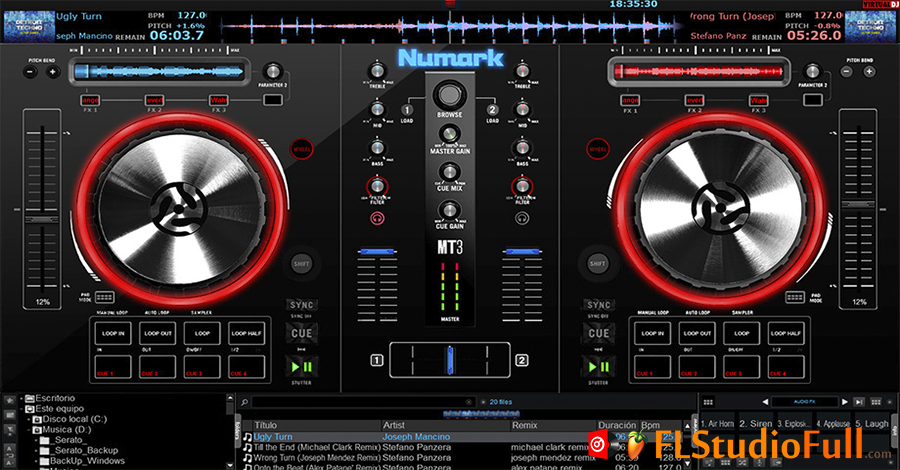Toggle deck 1 headphone cue icon

pyautogui.click(x=377, y=218)
